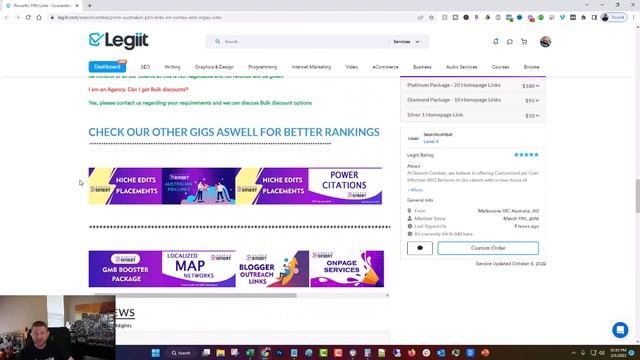Open a new browser tab with plus
Viewport: 640px width, 360px height.
(x=89, y=6)
